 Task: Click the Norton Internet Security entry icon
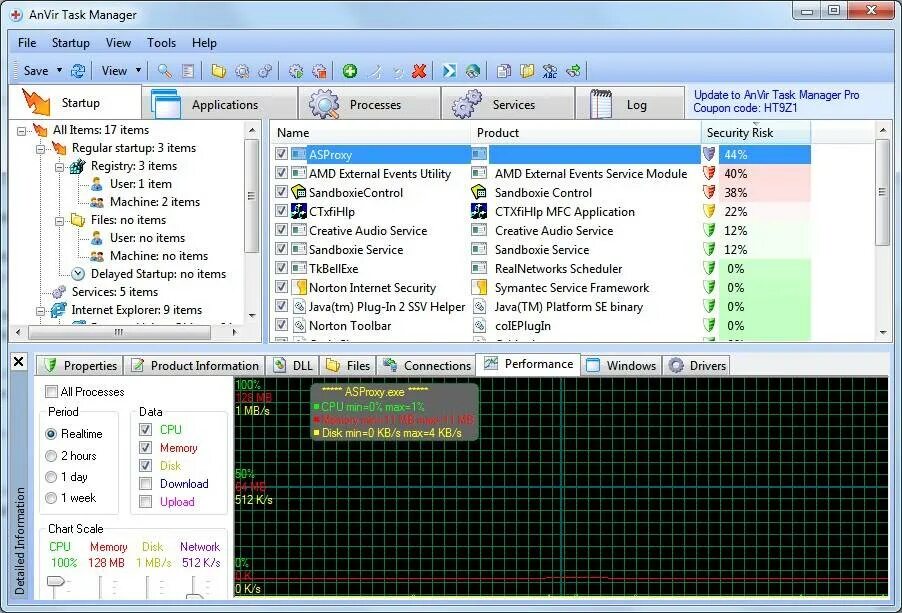pos(299,287)
